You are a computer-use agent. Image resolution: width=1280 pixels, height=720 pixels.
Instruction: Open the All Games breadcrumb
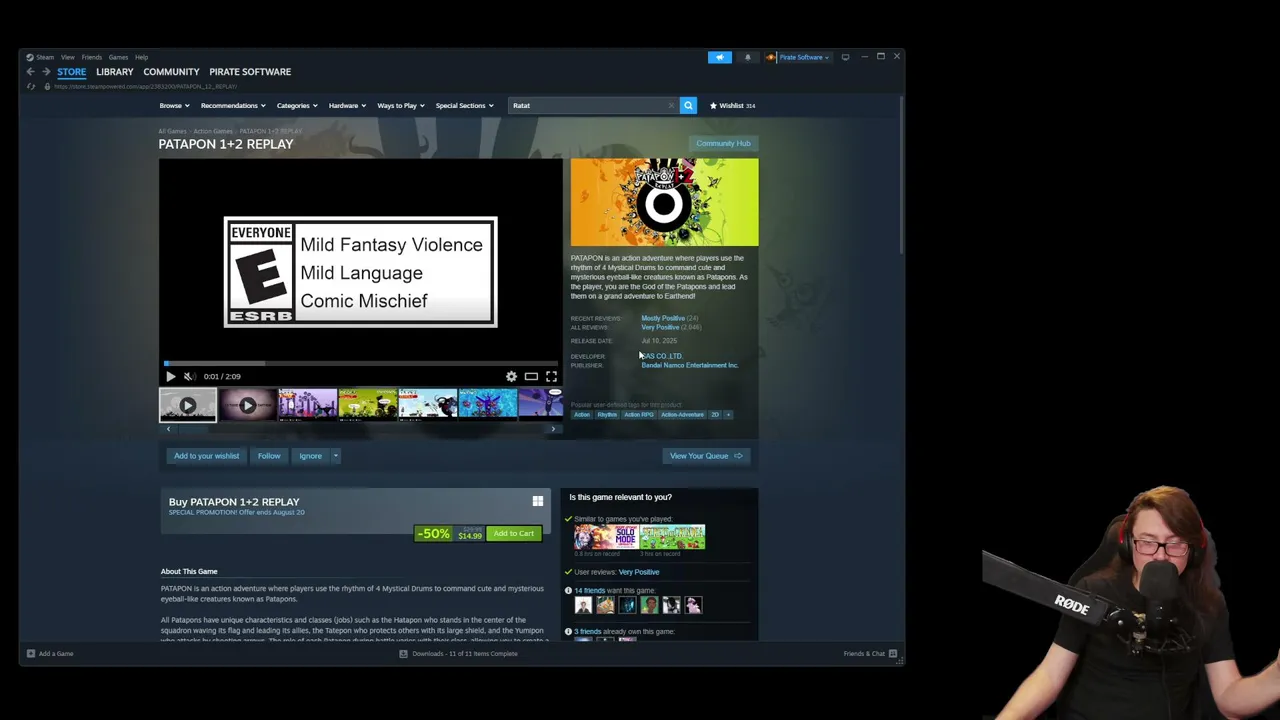point(172,131)
